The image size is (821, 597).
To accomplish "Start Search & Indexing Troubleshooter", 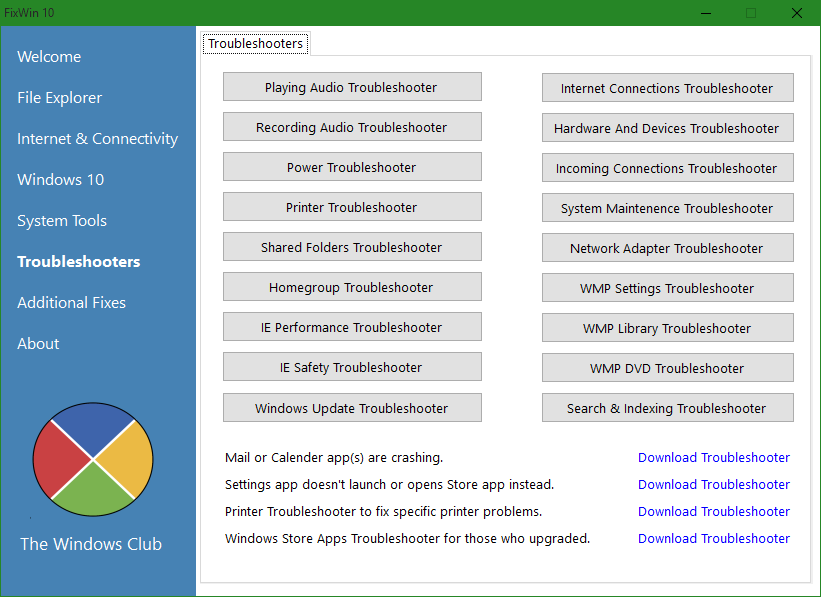I will coord(668,408).
